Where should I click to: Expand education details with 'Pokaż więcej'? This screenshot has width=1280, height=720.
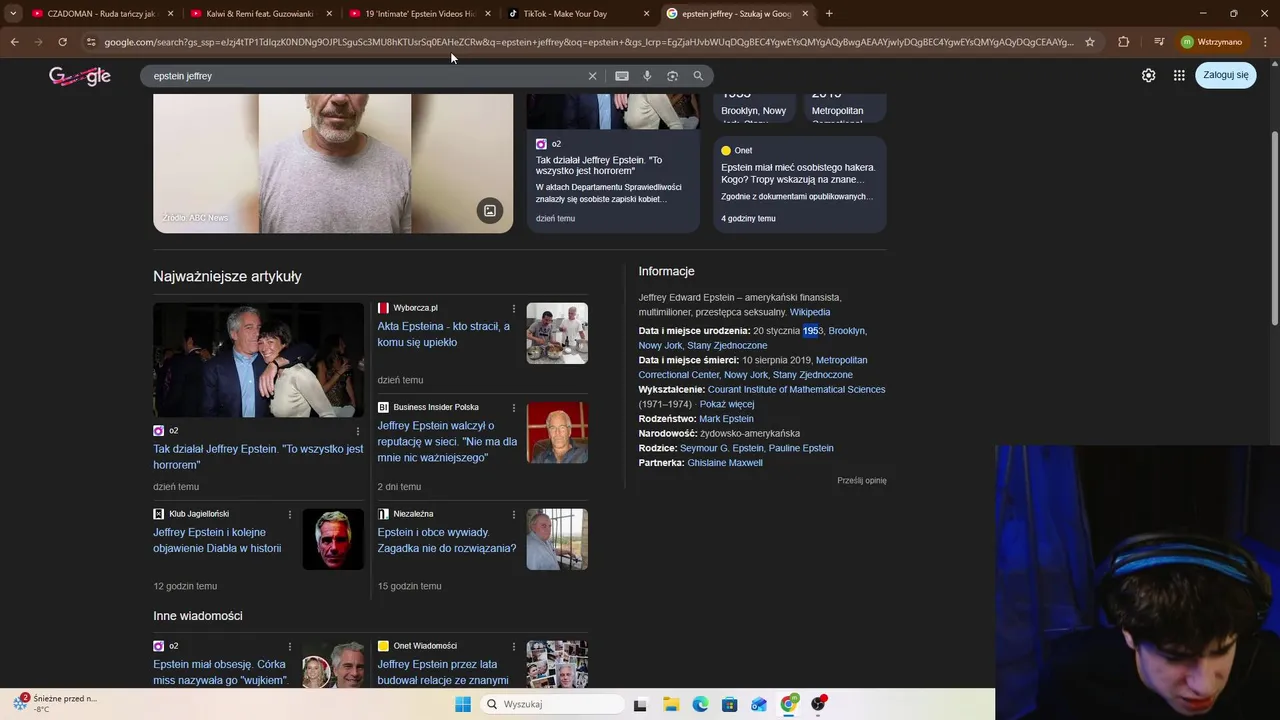727,404
